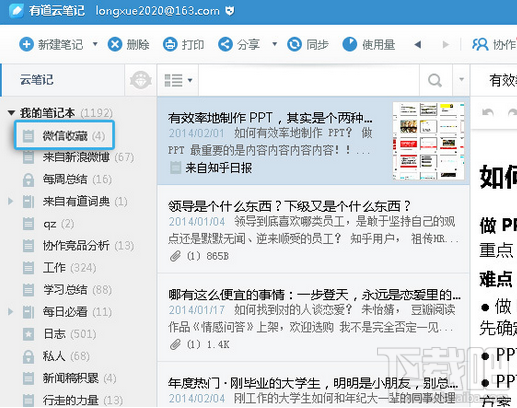Image resolution: width=517 pixels, height=408 pixels.
Task: Click the Sync (同步) toolbar button
Action: 308,44
